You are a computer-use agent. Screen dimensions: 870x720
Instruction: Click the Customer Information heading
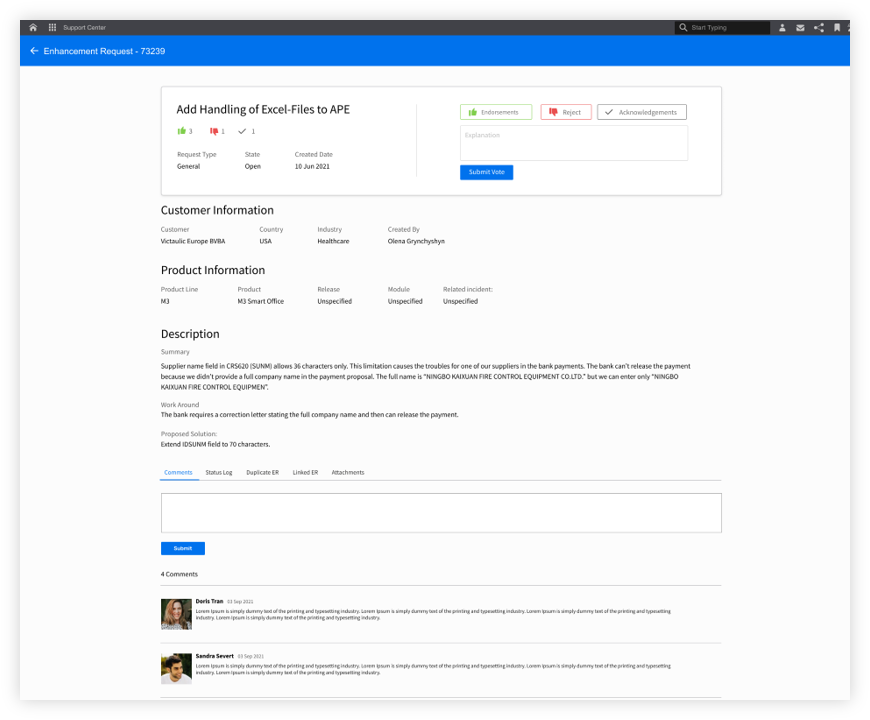click(x=217, y=210)
